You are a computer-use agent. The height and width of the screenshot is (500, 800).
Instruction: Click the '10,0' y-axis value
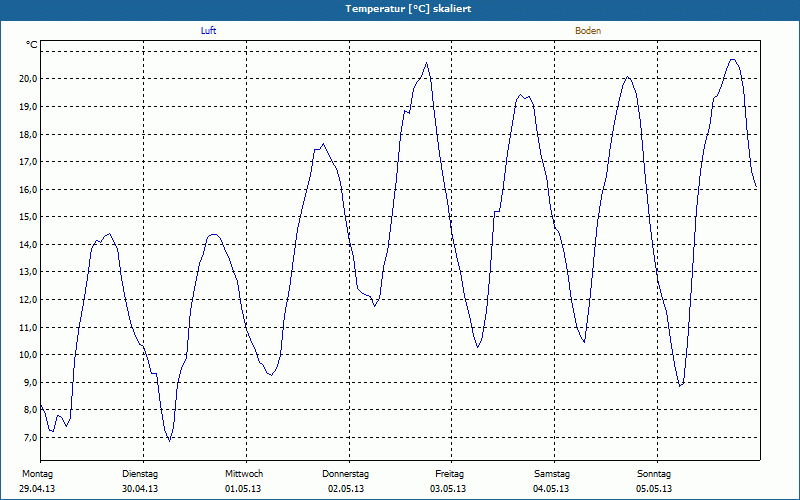pyautogui.click(x=28, y=355)
